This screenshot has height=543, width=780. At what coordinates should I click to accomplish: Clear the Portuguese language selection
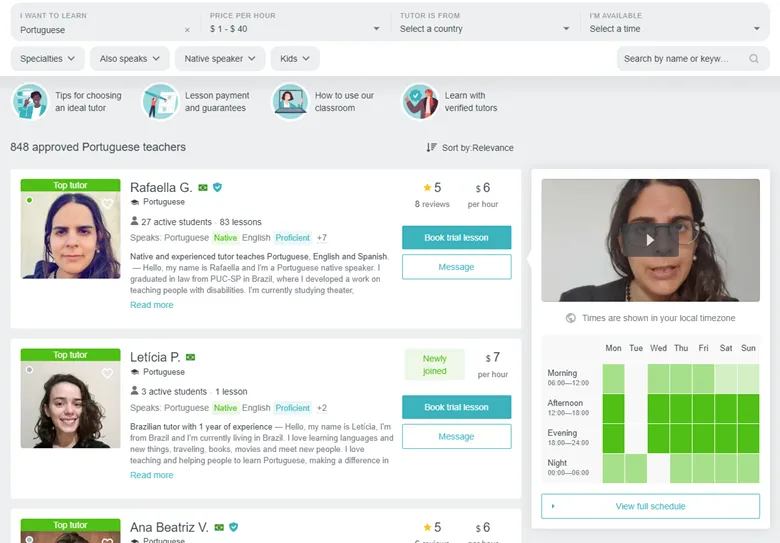(187, 30)
